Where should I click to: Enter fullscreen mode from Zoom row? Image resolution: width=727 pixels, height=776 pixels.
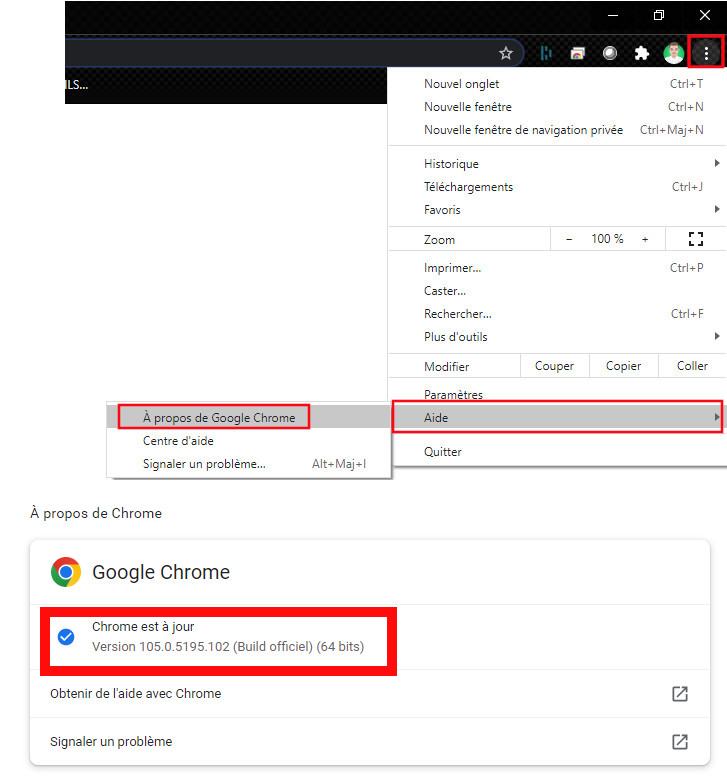[x=696, y=240]
